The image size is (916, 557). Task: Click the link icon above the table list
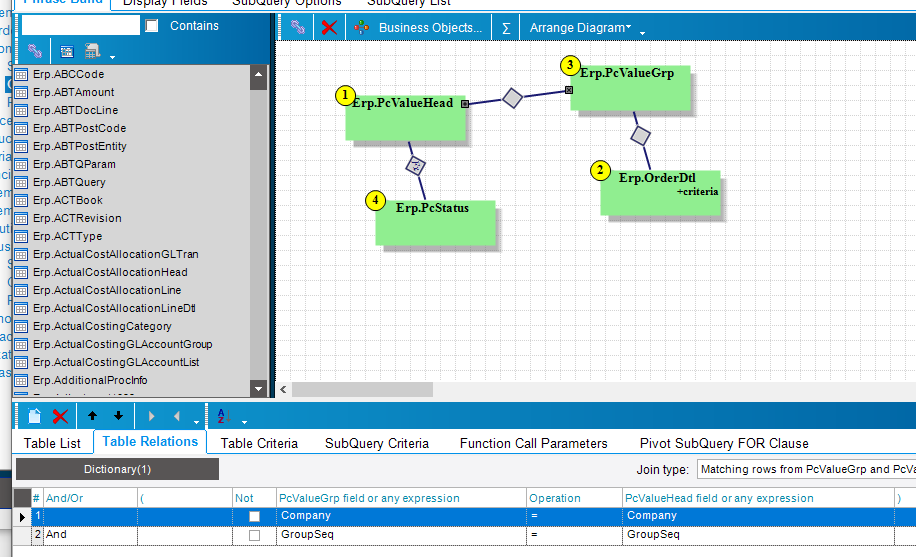pos(35,51)
